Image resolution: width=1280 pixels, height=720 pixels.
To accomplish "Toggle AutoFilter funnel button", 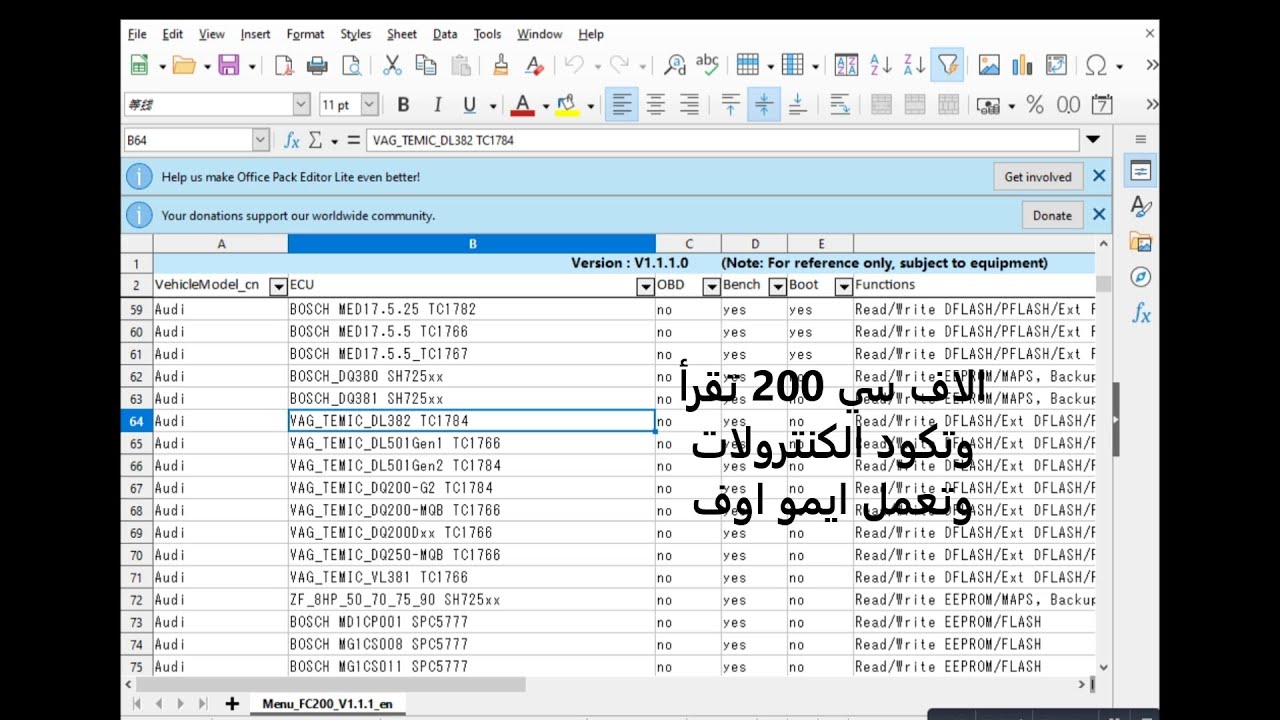I will coord(947,65).
